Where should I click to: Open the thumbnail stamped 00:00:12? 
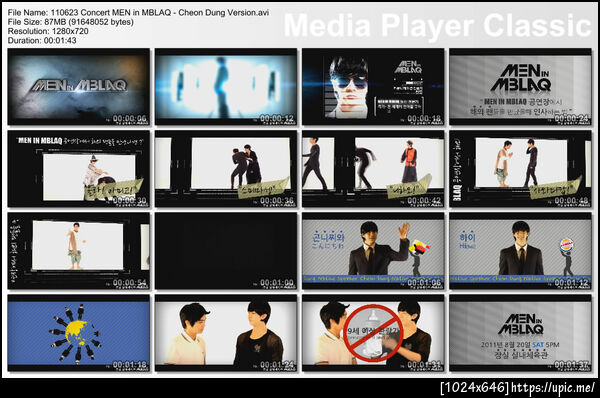226,87
